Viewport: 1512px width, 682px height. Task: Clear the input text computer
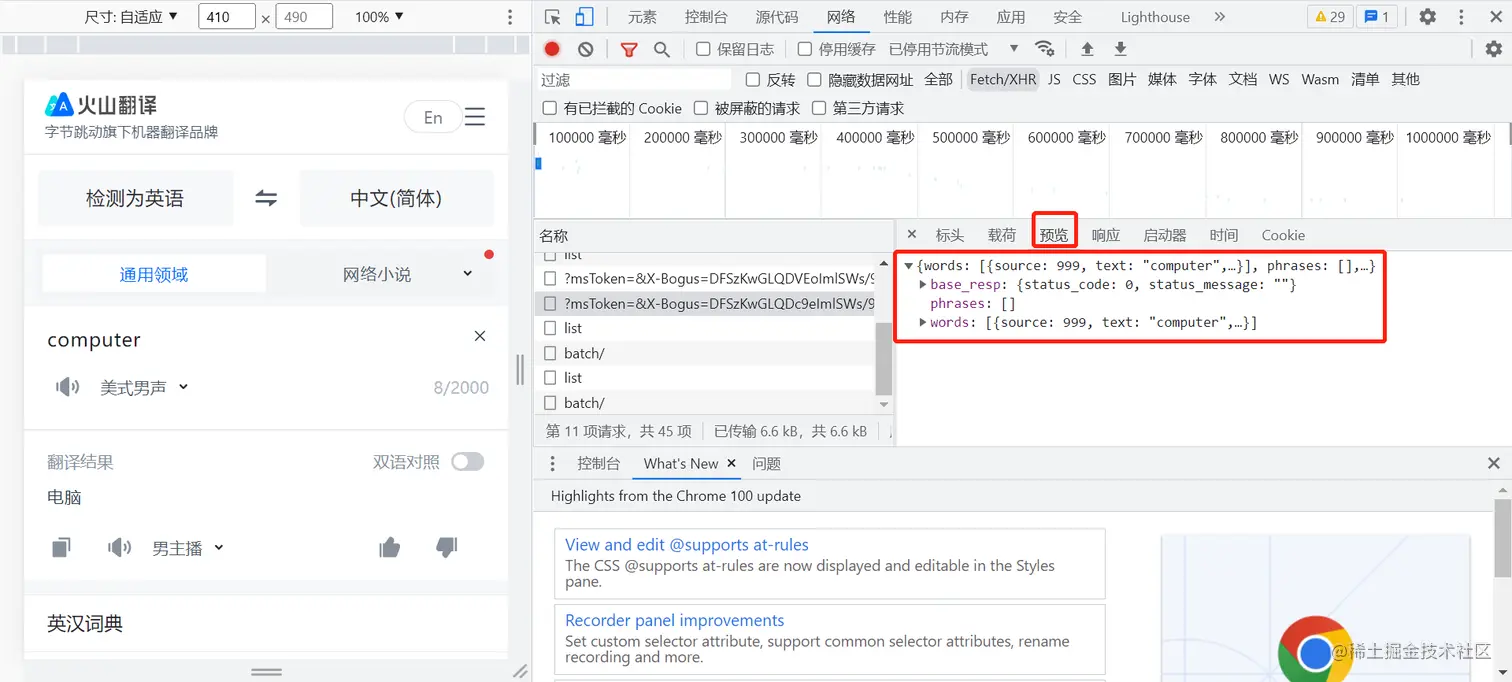[480, 336]
